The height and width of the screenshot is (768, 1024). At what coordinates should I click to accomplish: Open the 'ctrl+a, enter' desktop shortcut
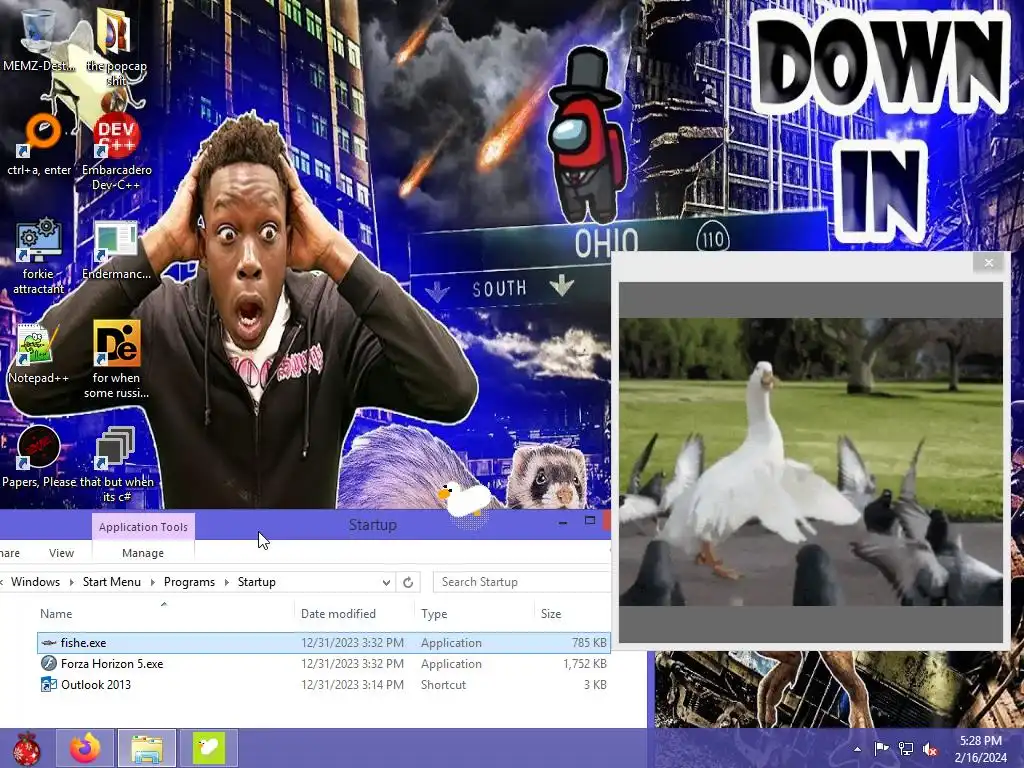39,136
